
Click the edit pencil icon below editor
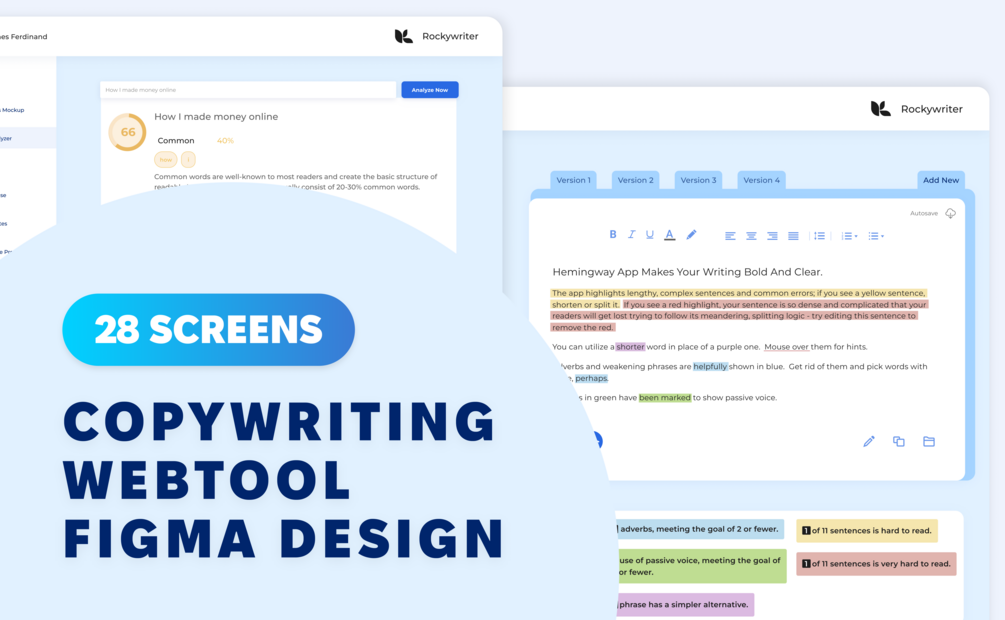tap(869, 441)
